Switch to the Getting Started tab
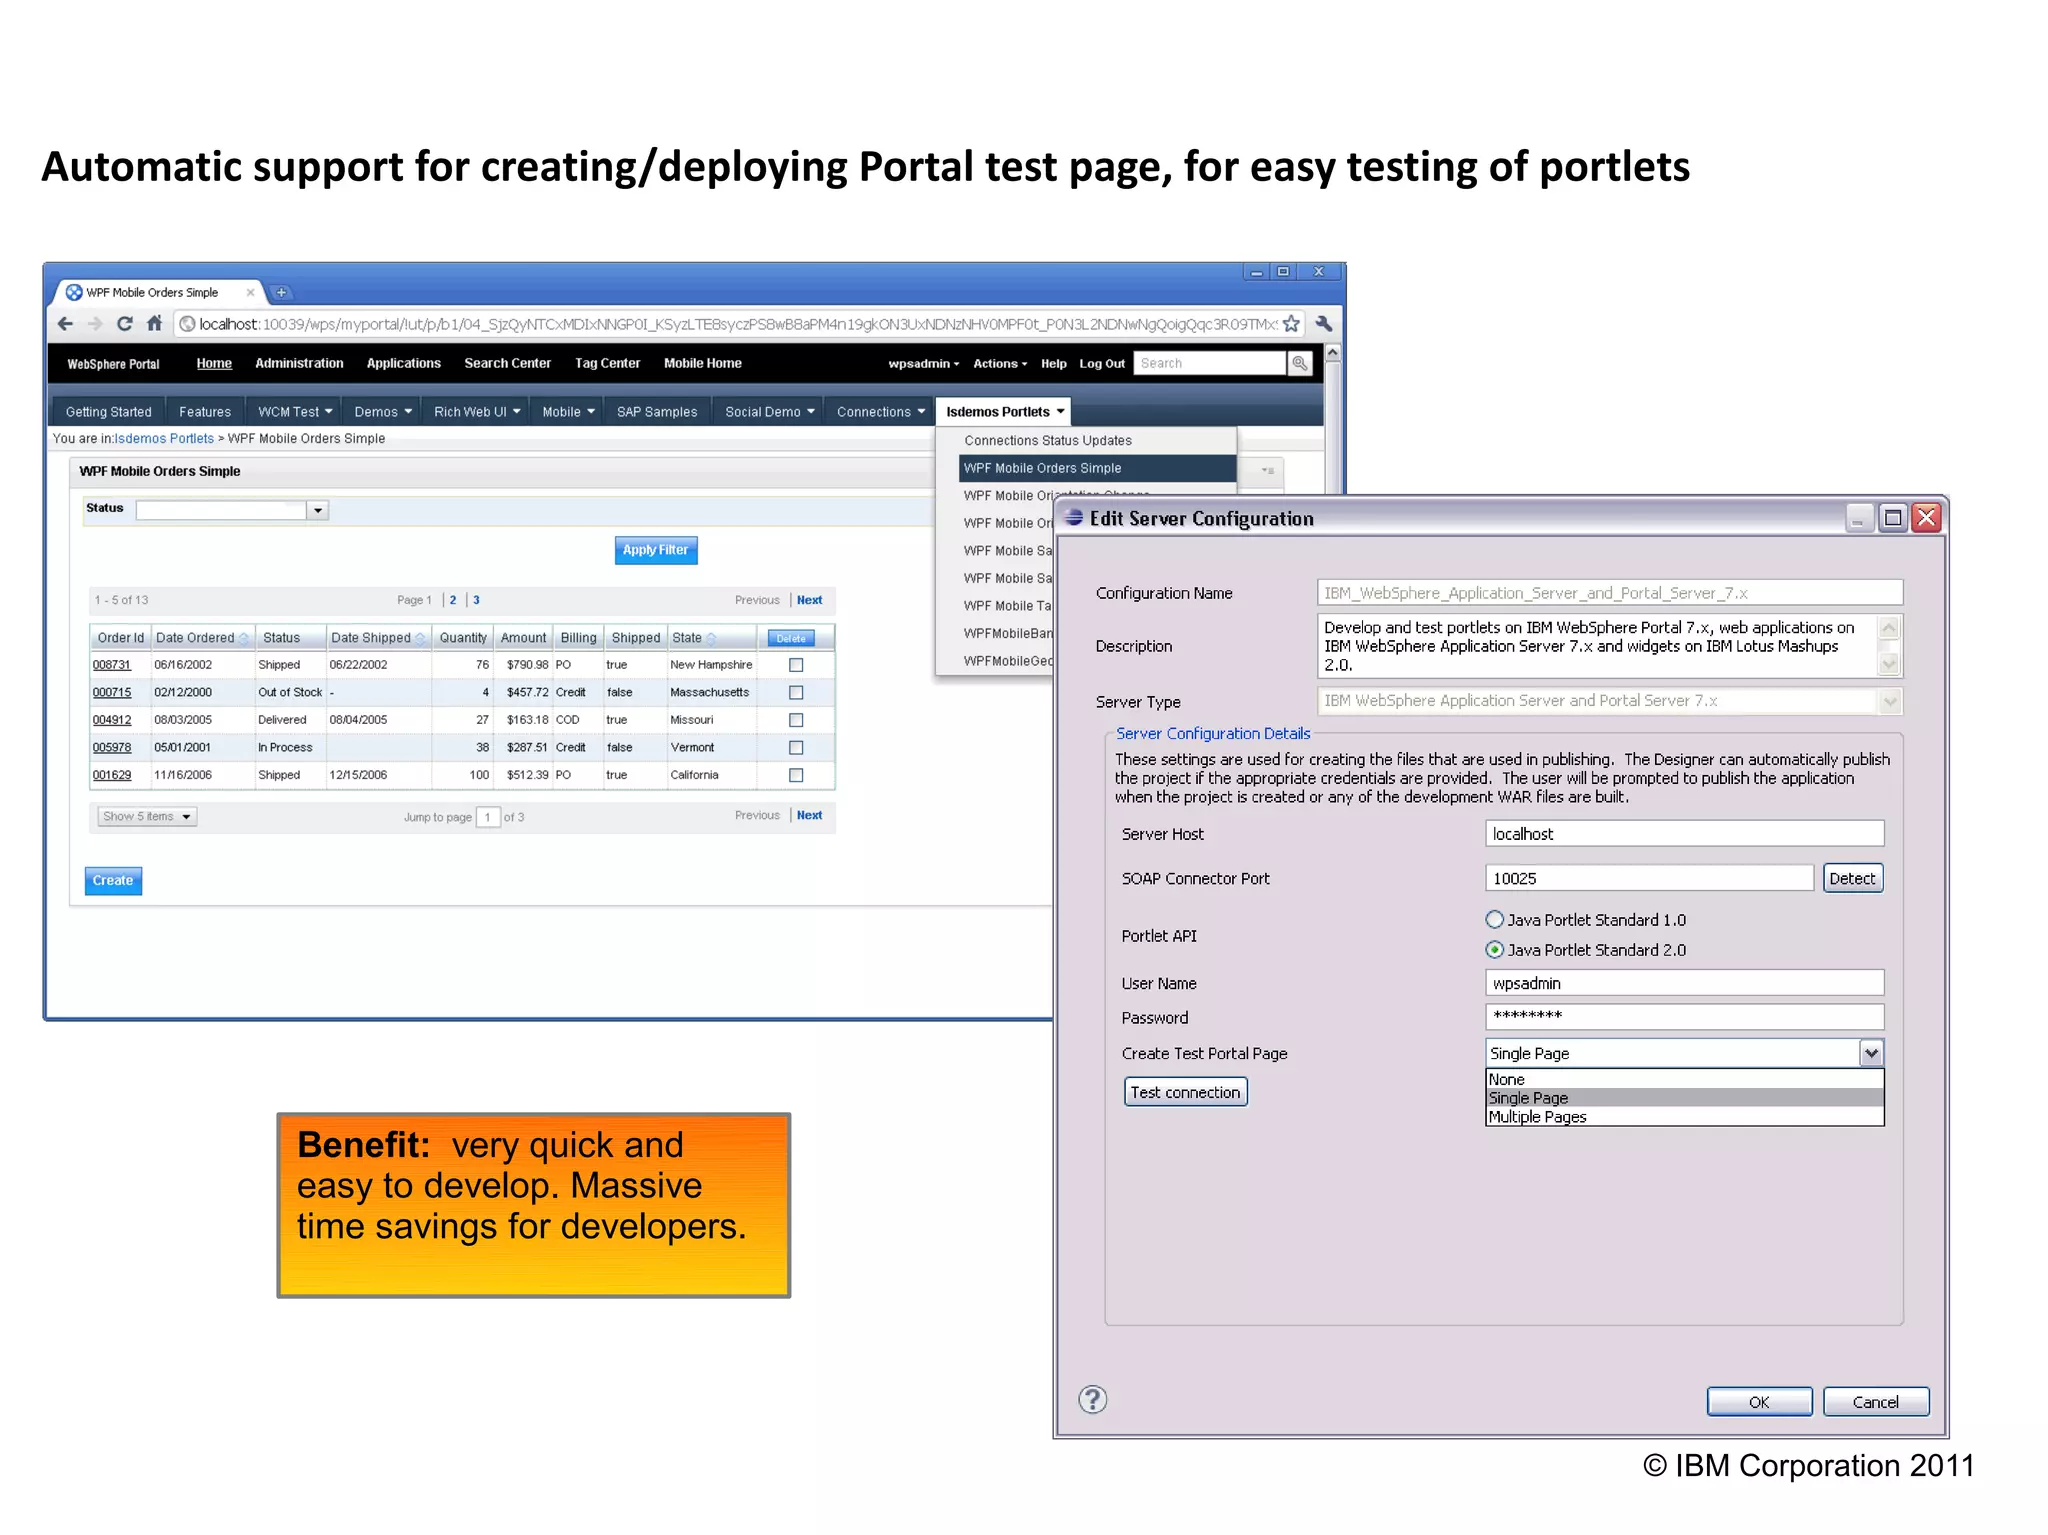 click(108, 412)
